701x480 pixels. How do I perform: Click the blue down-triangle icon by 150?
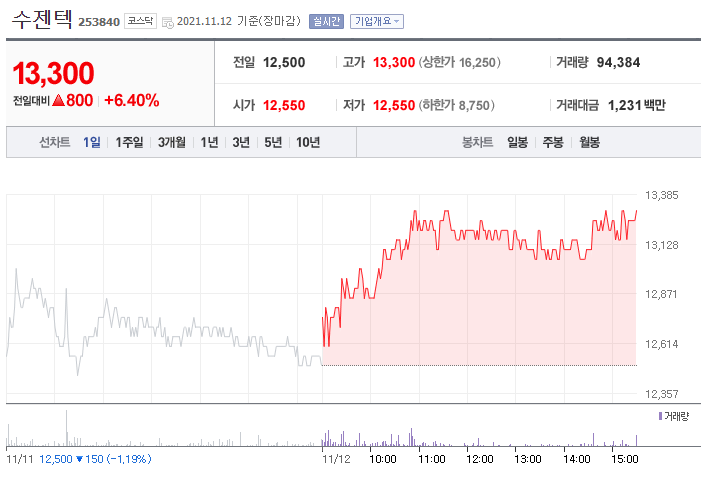coord(79,459)
